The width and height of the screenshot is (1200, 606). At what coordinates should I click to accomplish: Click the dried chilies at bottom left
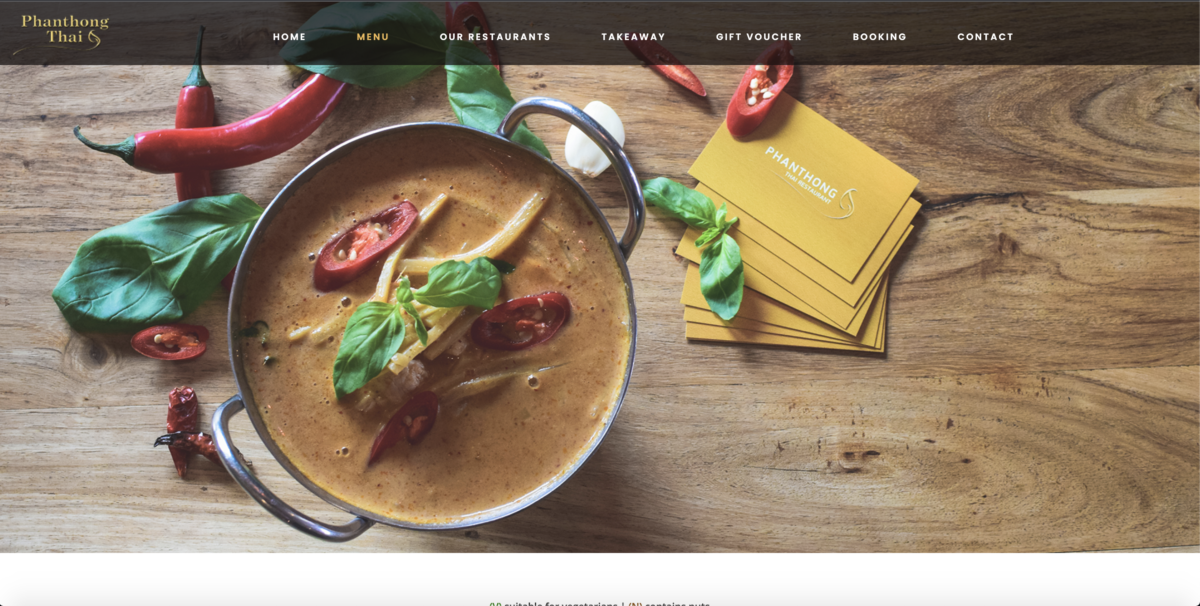tap(187, 430)
